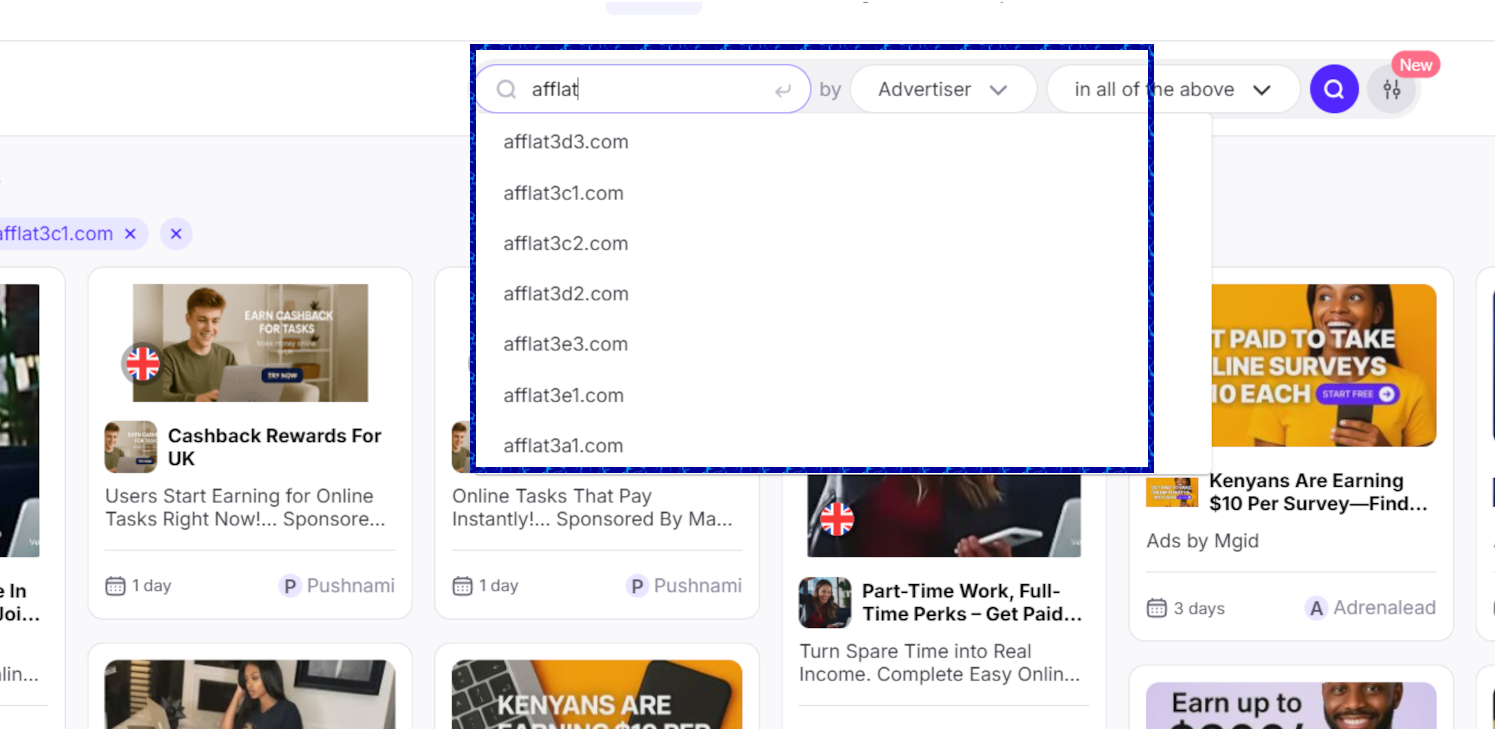The height and width of the screenshot is (729, 1495).
Task: Click small thumbnail beside Kenyans Are Earning title
Action: pos(1172,492)
